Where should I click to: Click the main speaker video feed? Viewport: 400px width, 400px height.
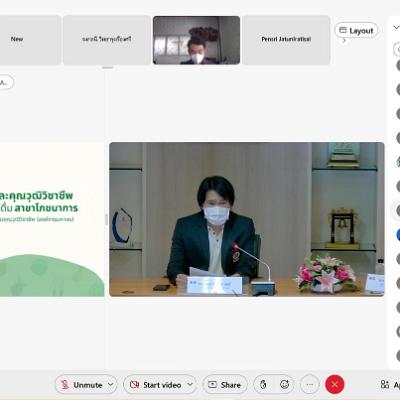[x=247, y=219]
